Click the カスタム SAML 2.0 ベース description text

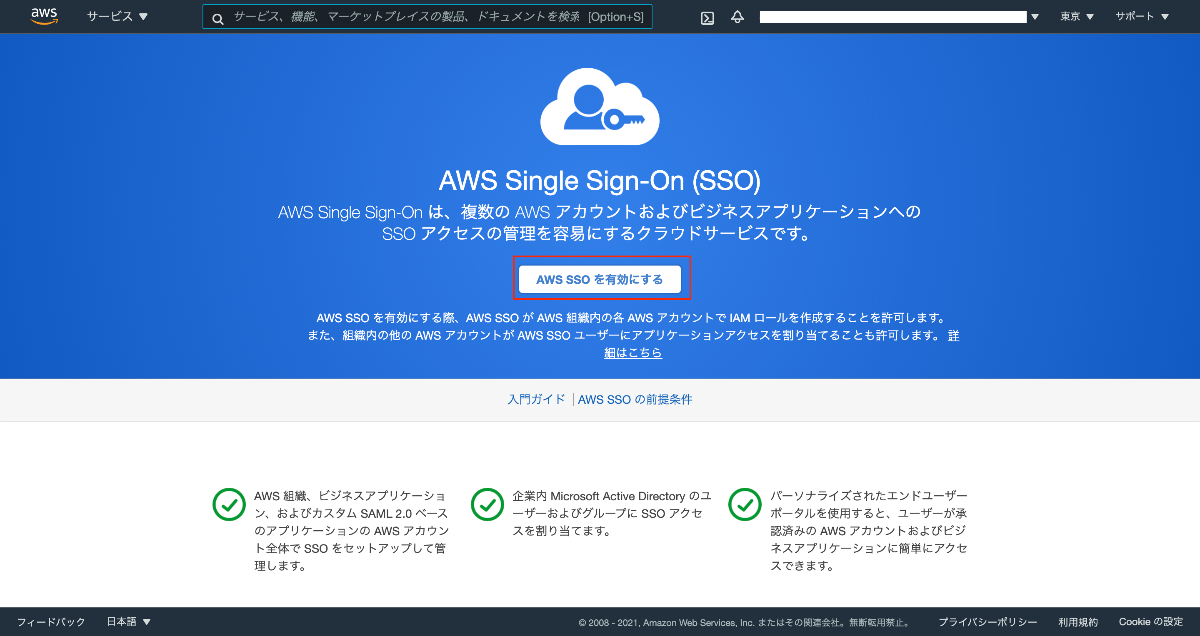pyautogui.click(x=352, y=530)
